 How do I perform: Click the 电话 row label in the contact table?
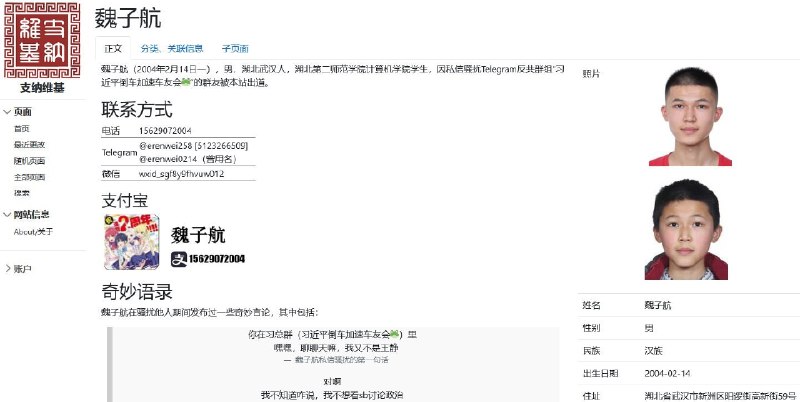tap(111, 131)
